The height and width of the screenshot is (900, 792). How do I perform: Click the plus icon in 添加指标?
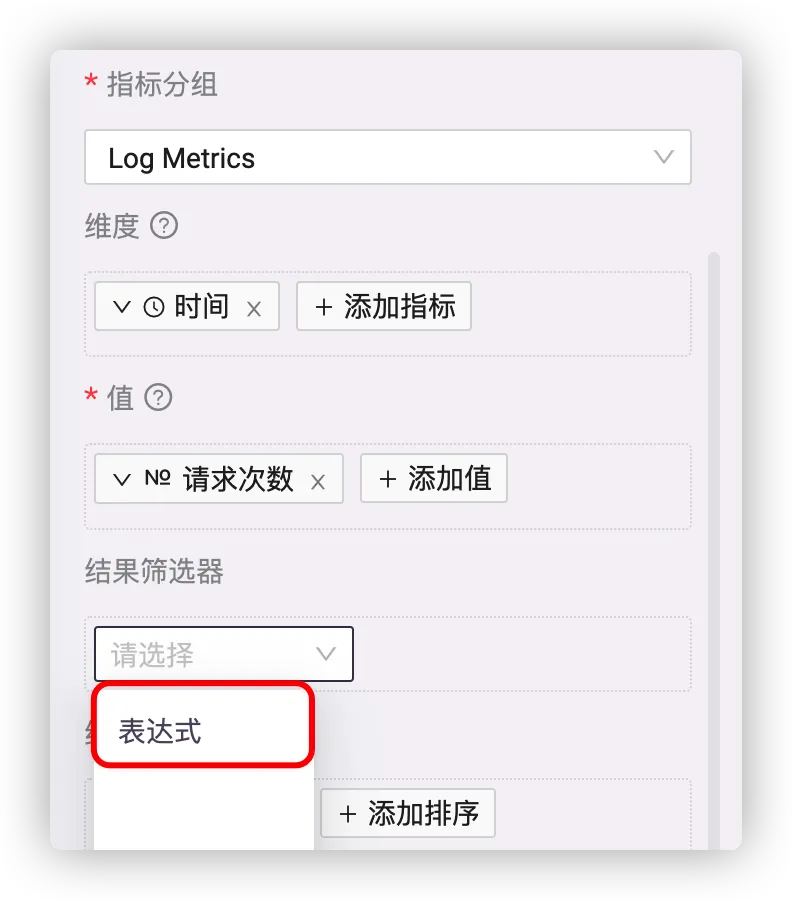(x=324, y=307)
